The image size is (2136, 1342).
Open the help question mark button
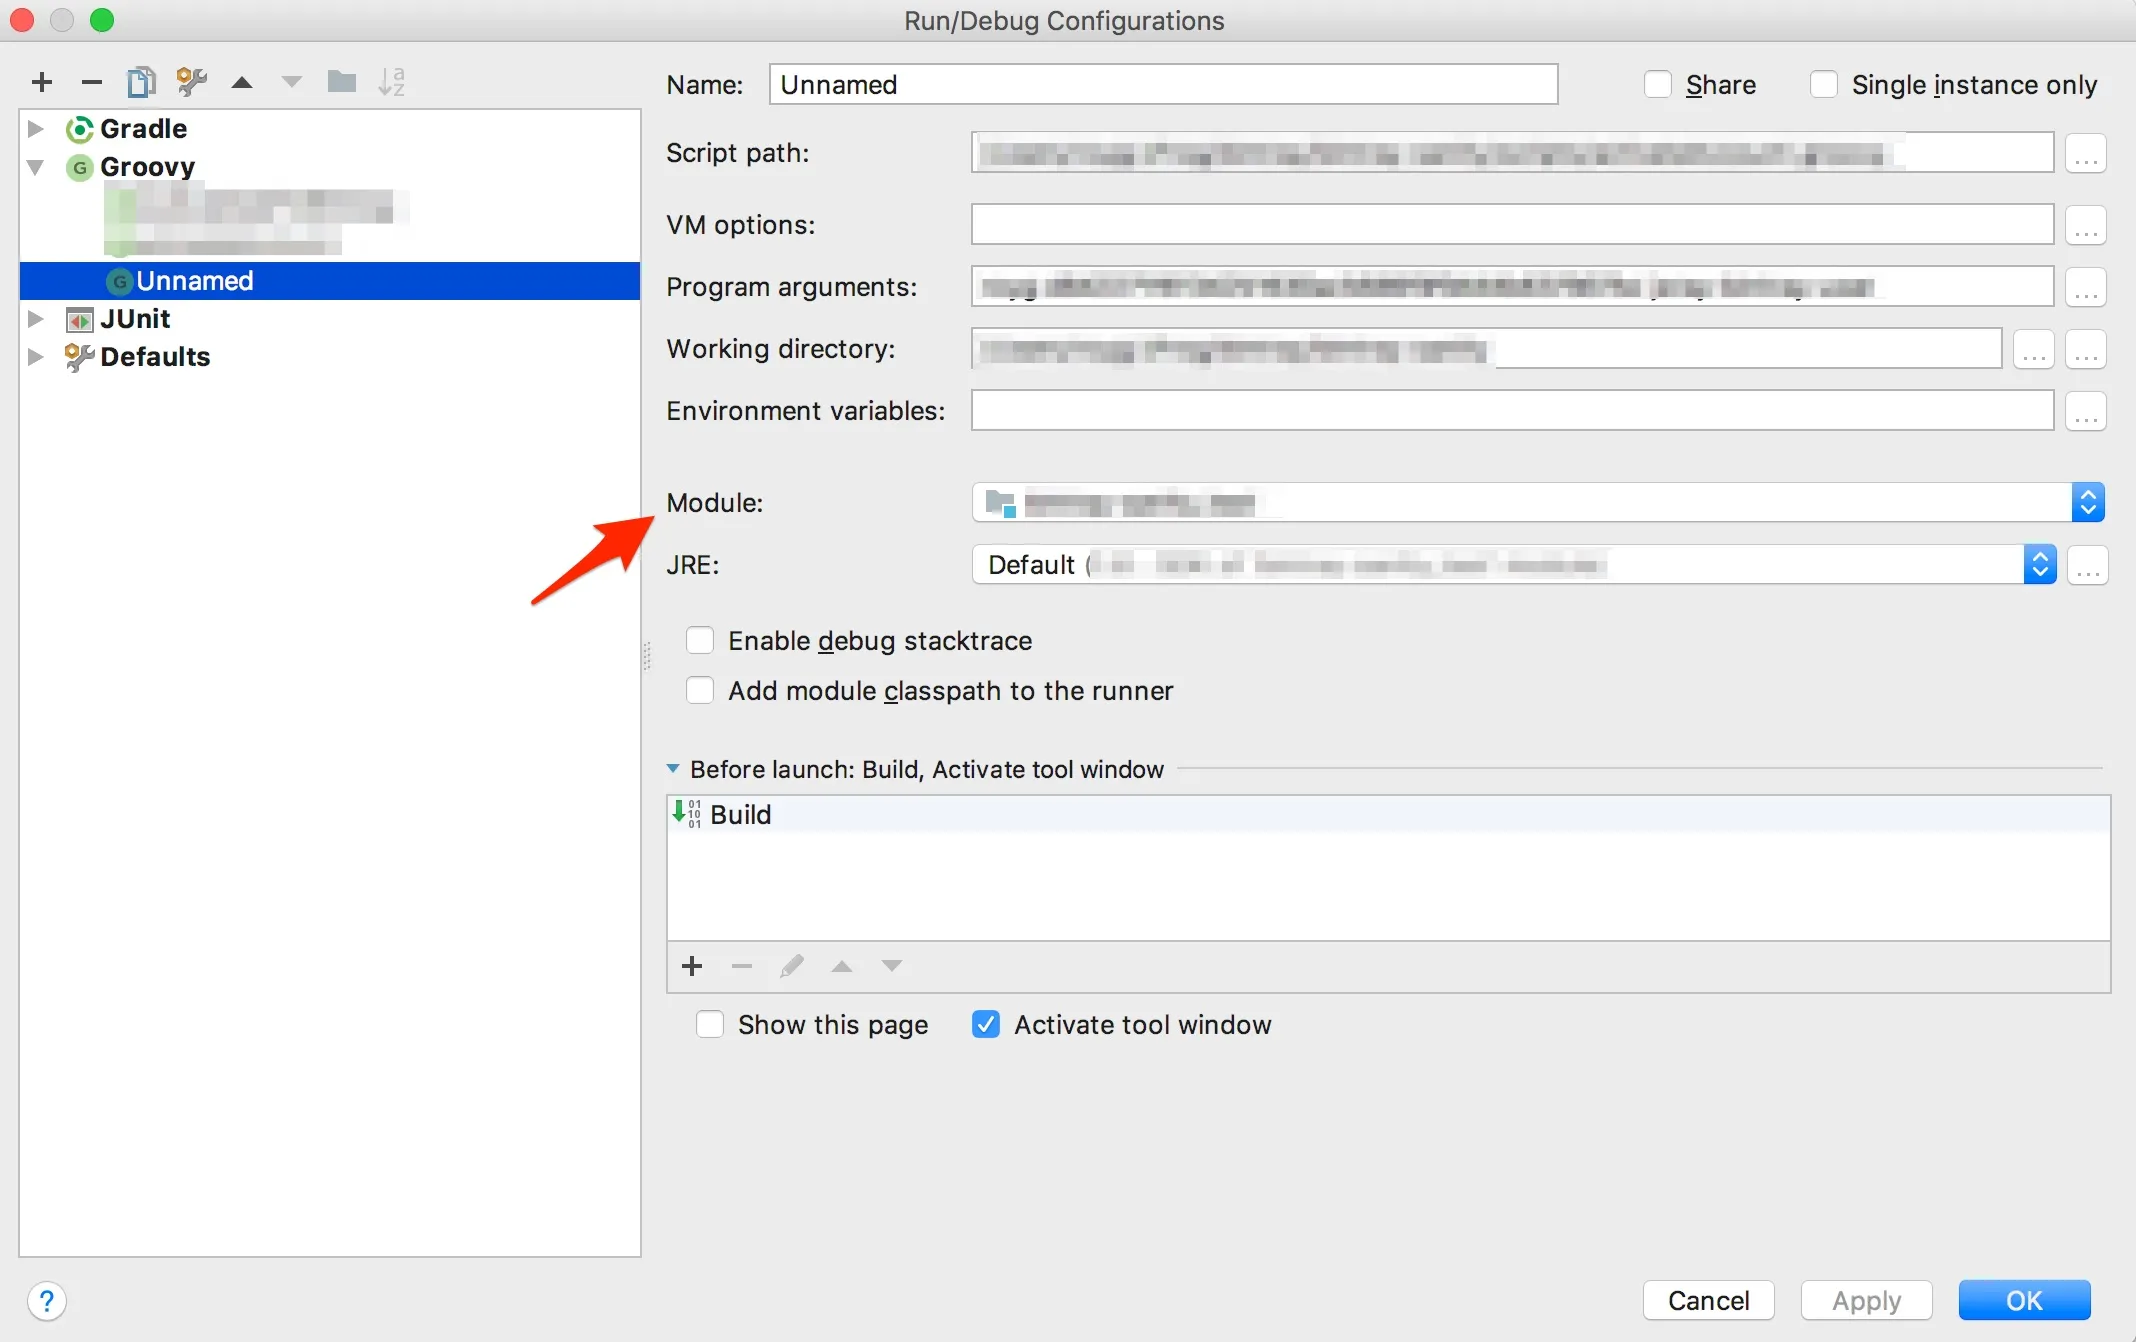[47, 1301]
